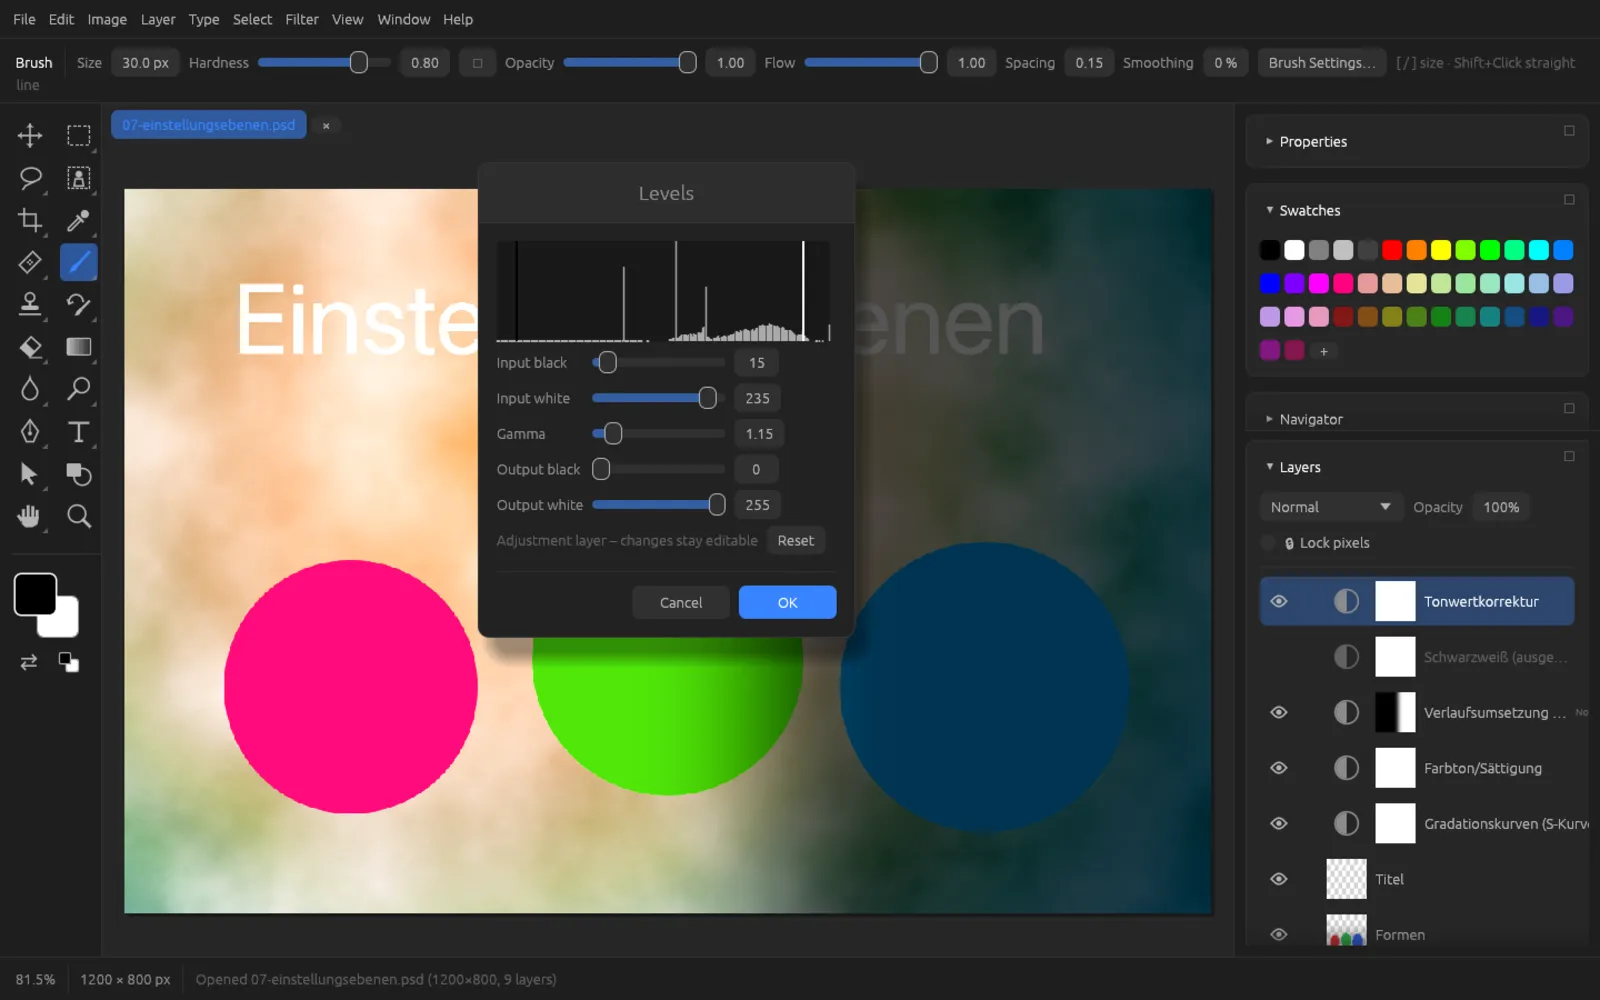Screen dimensions: 1600x1000
Task: Select the Hand tool
Action: click(x=30, y=516)
